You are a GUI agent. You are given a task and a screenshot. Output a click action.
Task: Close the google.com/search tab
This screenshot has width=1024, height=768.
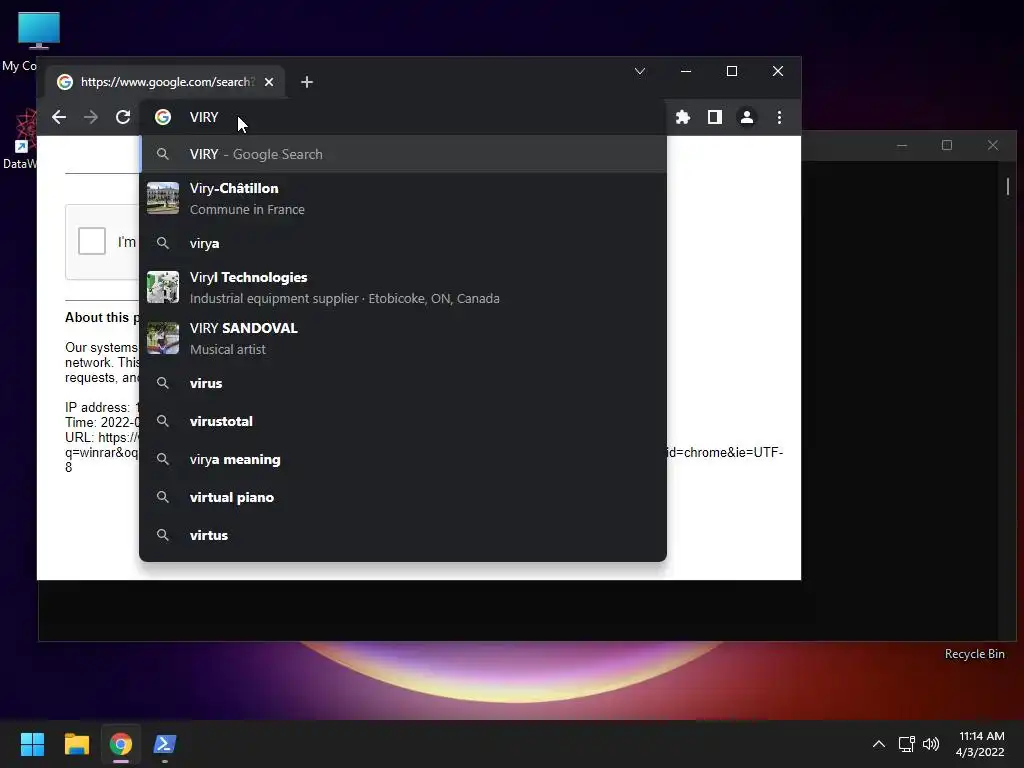[x=269, y=82]
